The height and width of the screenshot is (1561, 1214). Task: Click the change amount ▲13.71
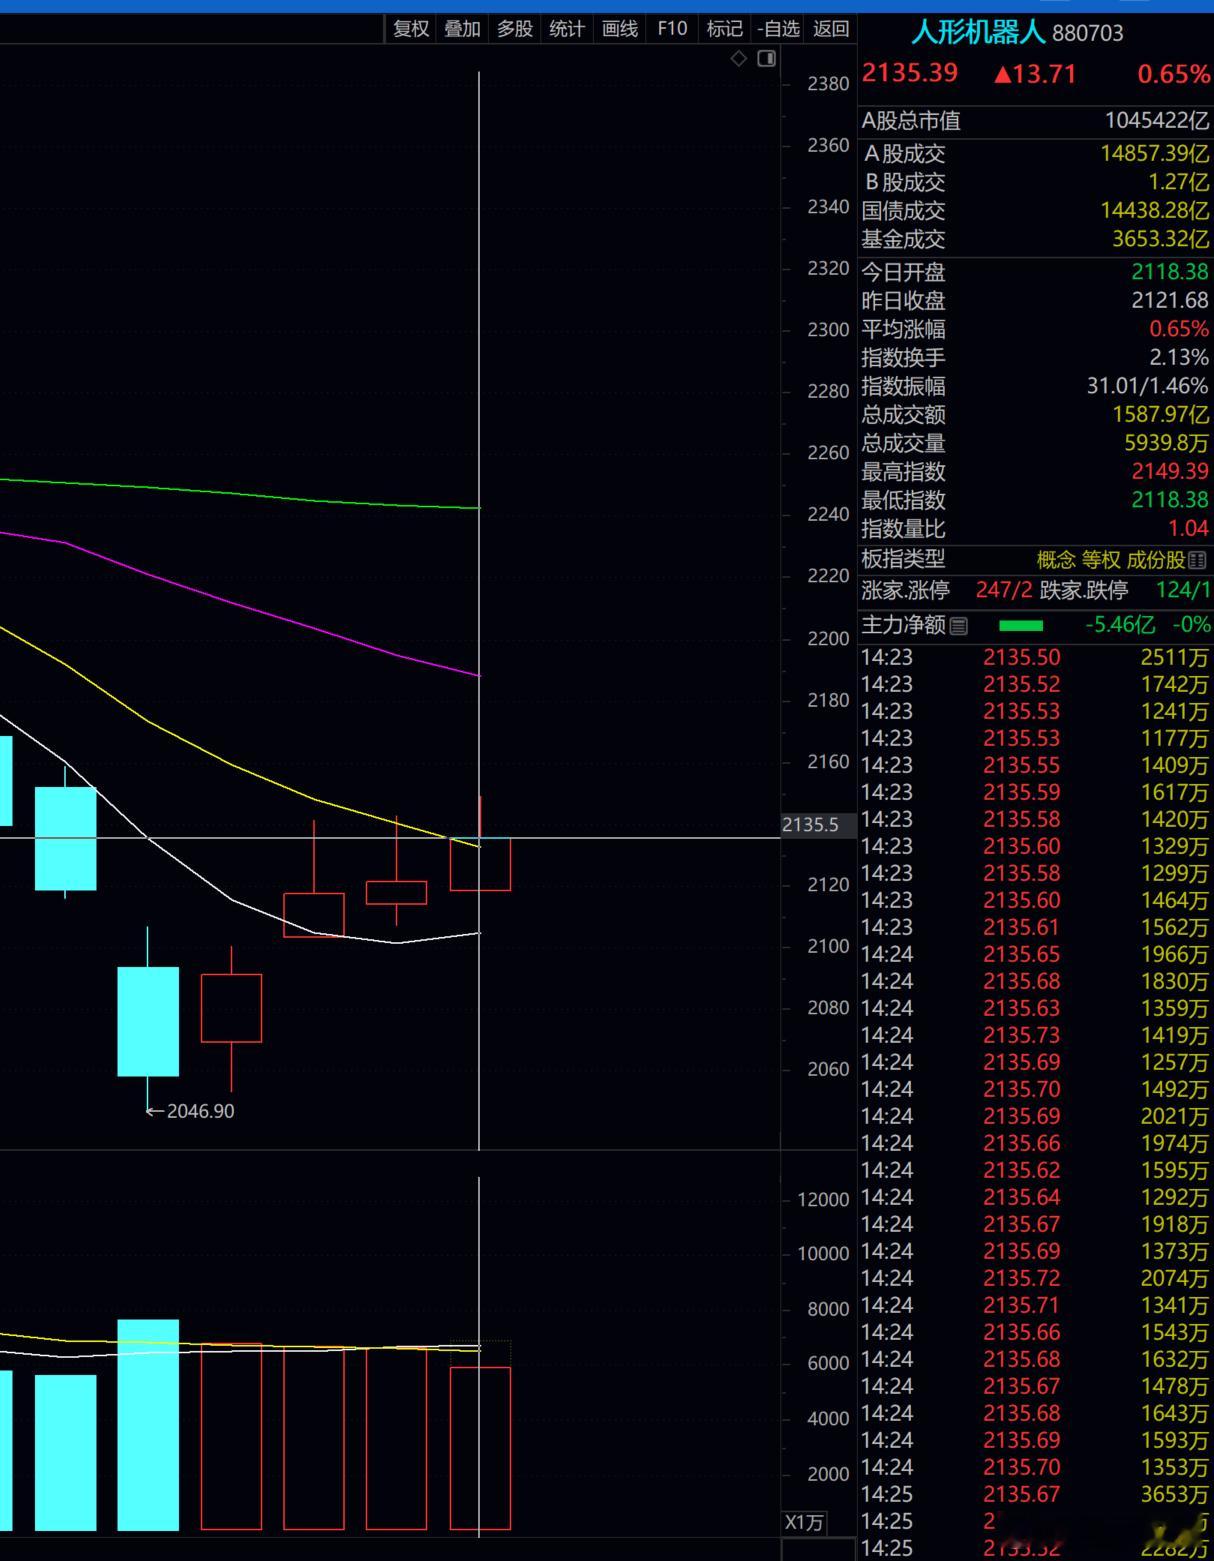coord(1035,73)
